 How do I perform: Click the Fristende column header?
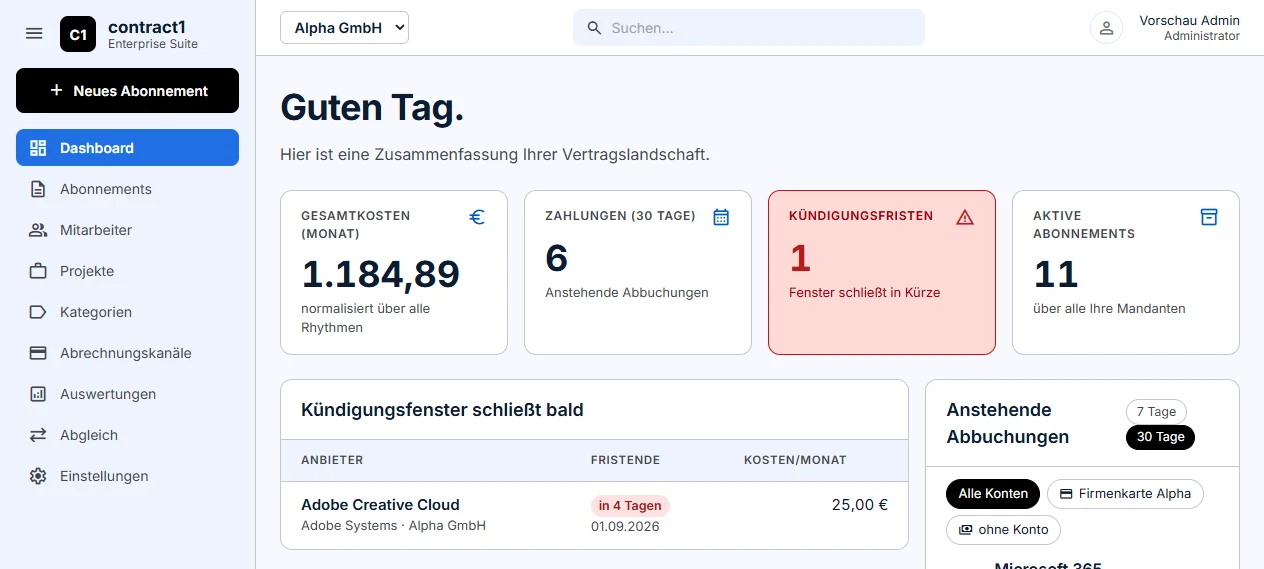[x=625, y=460]
